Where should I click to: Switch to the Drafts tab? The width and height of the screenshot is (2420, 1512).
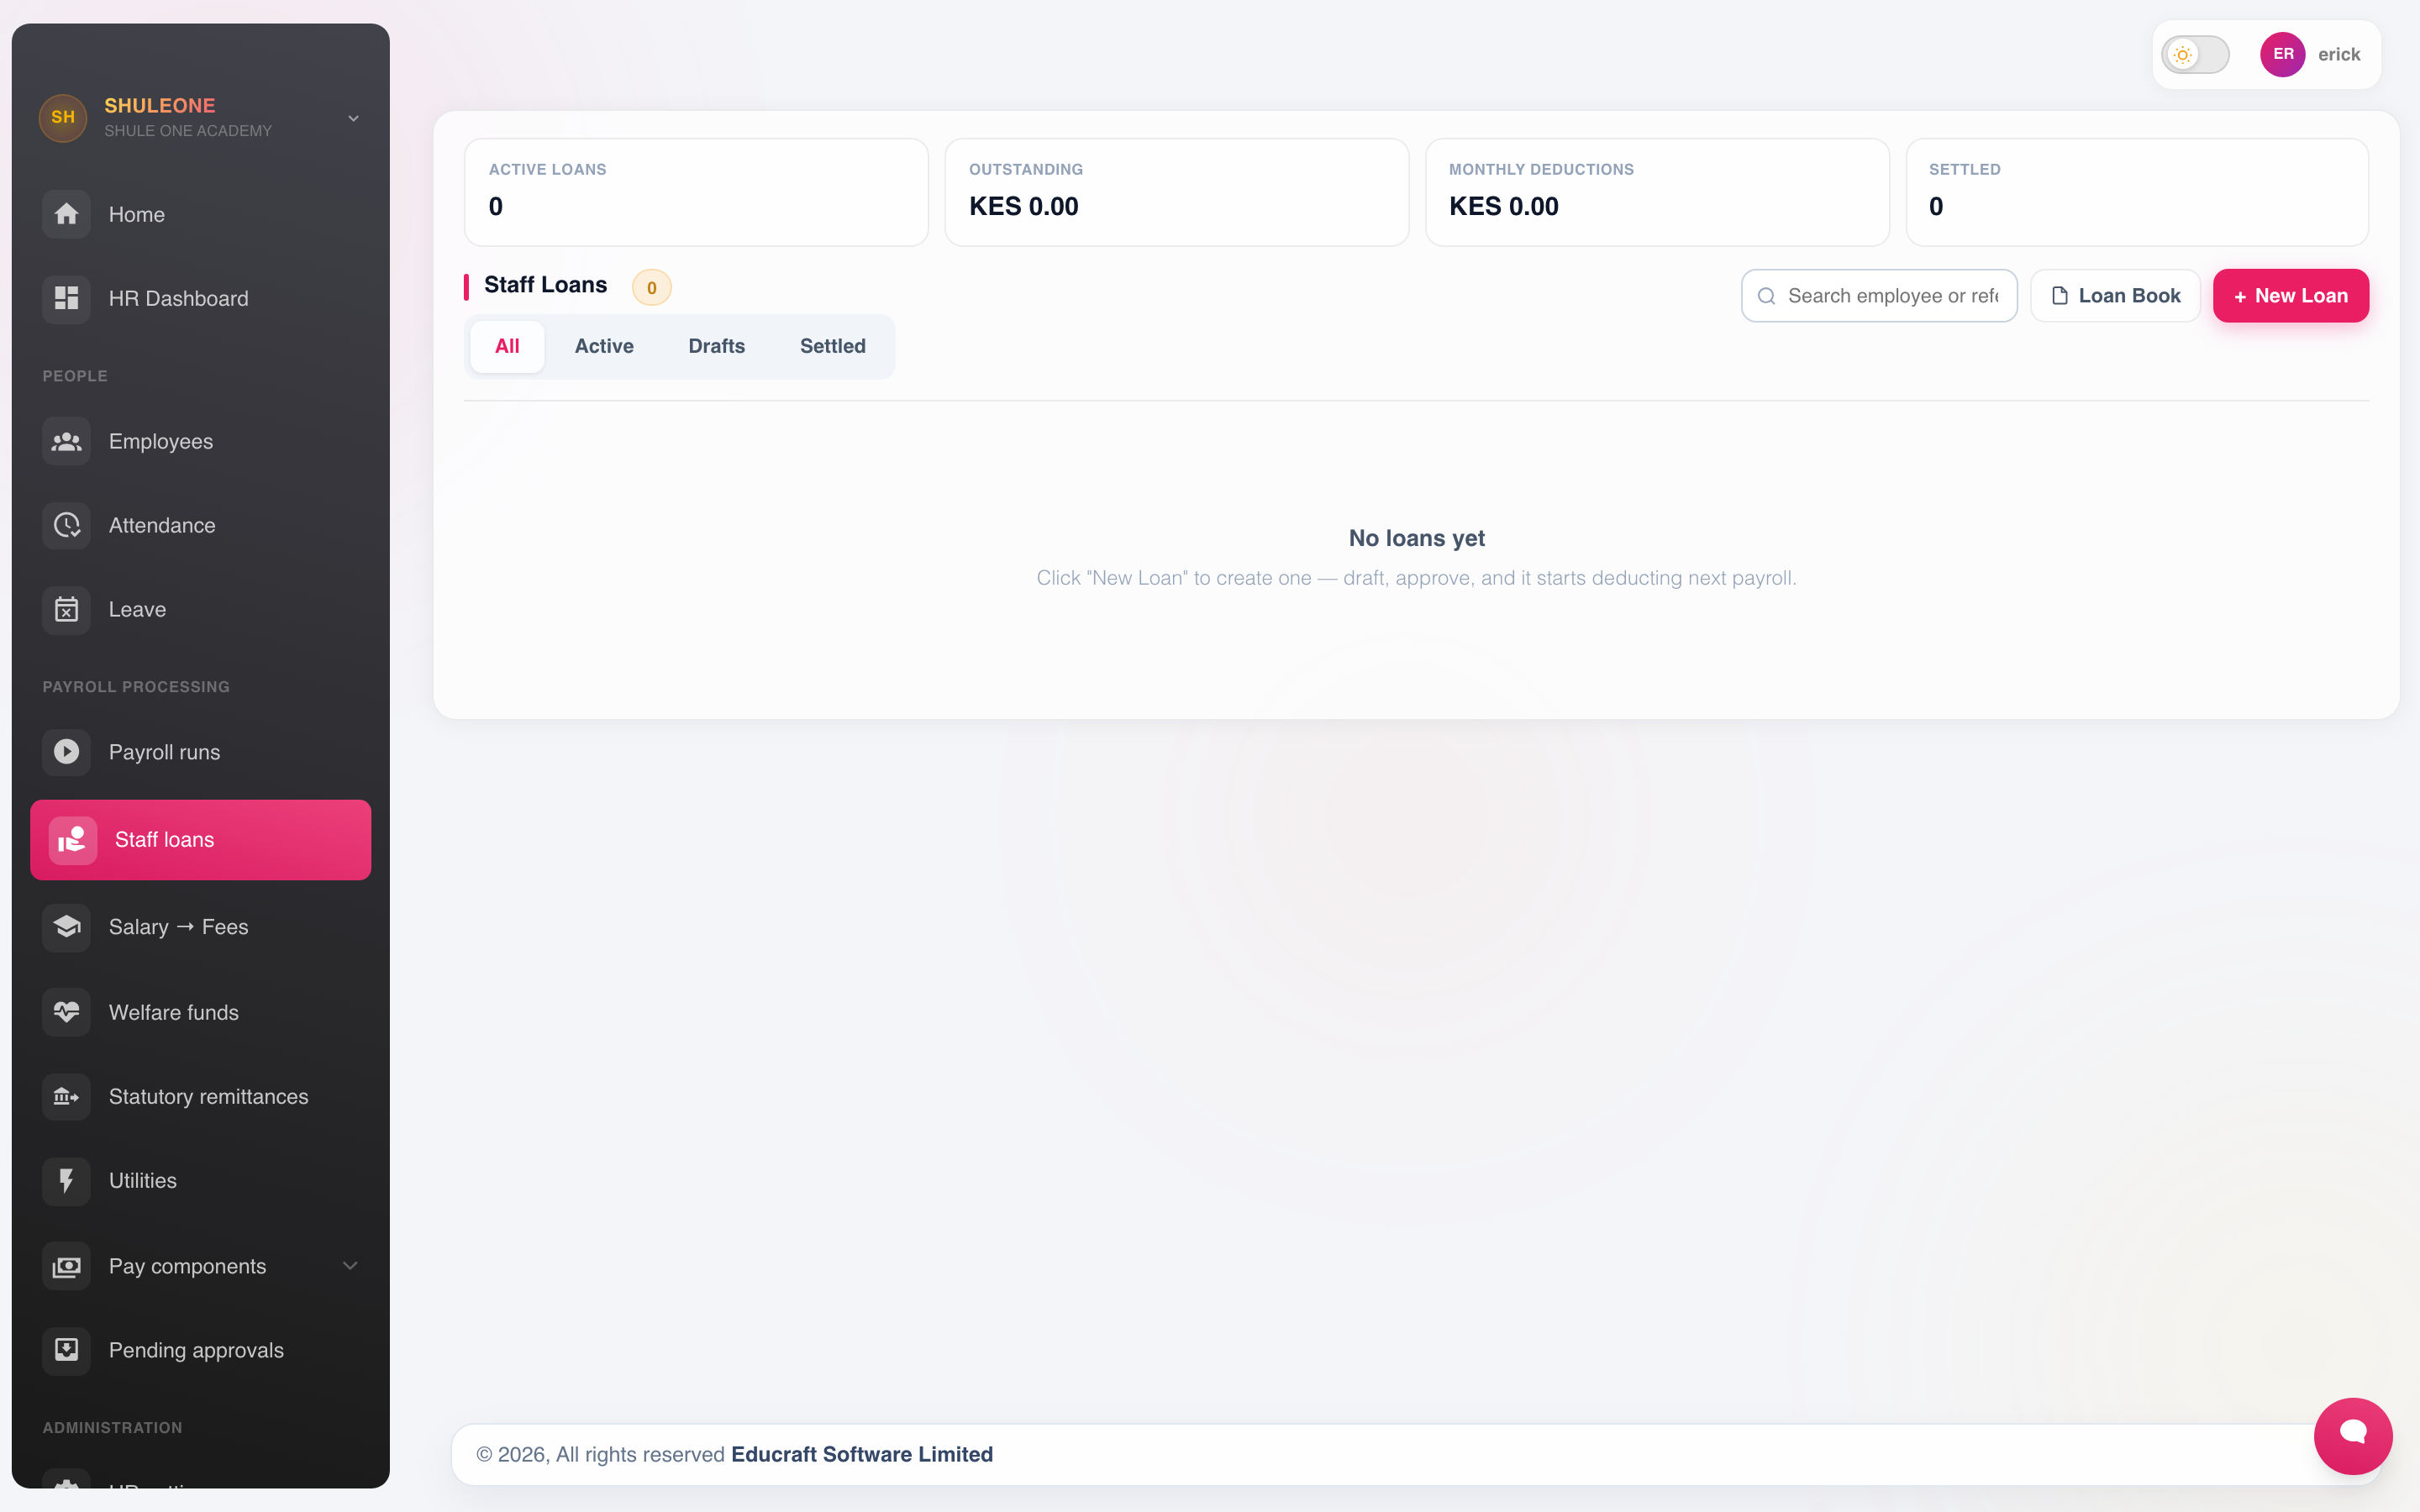[x=716, y=346]
